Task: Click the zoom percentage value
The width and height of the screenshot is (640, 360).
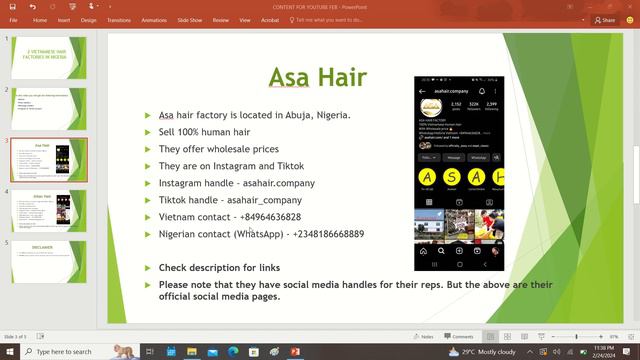Action: tap(613, 337)
